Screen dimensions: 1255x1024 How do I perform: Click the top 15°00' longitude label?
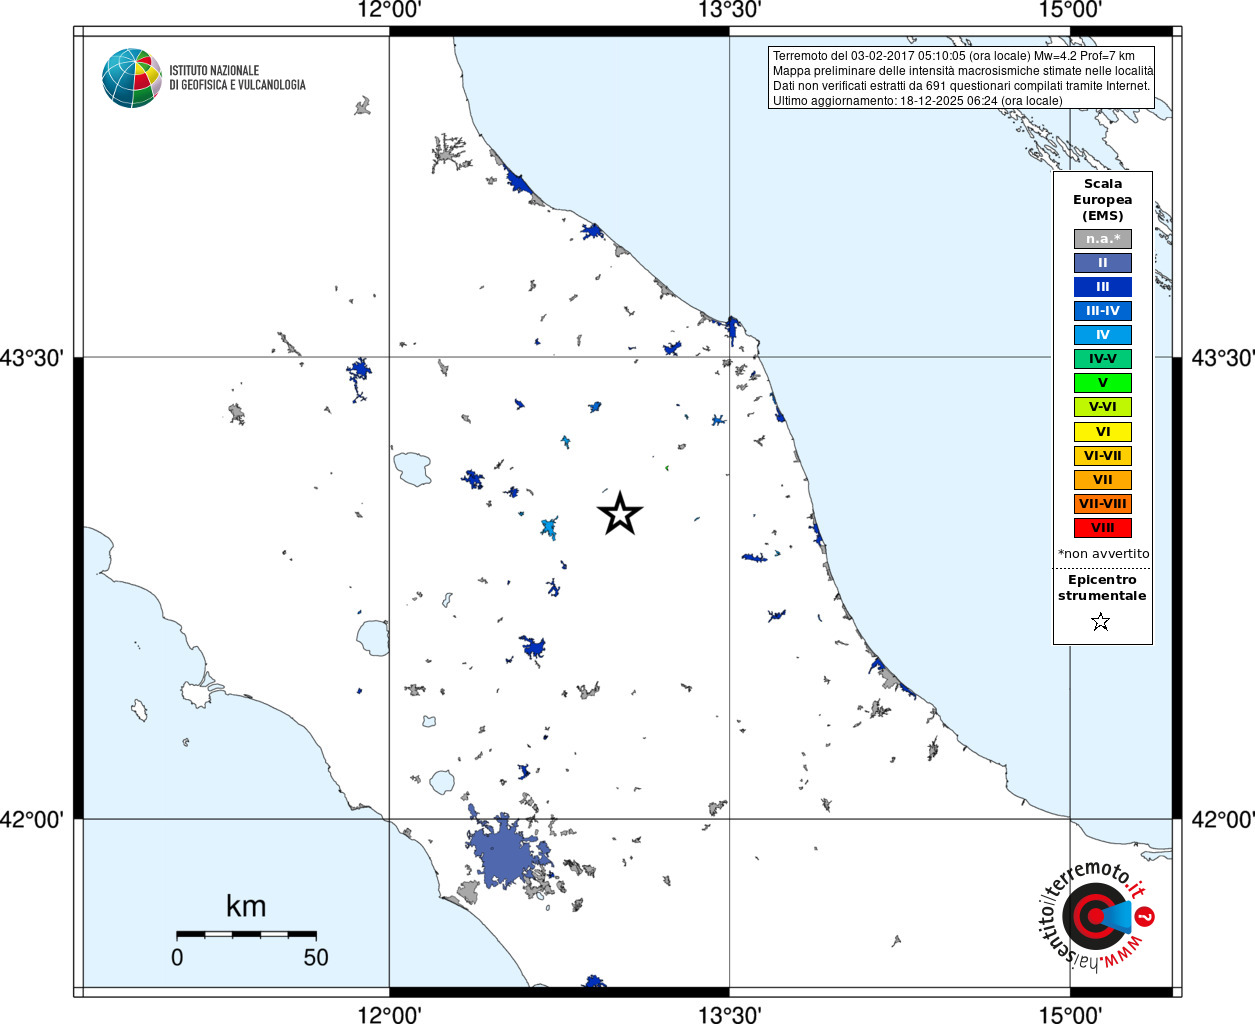[1070, 10]
